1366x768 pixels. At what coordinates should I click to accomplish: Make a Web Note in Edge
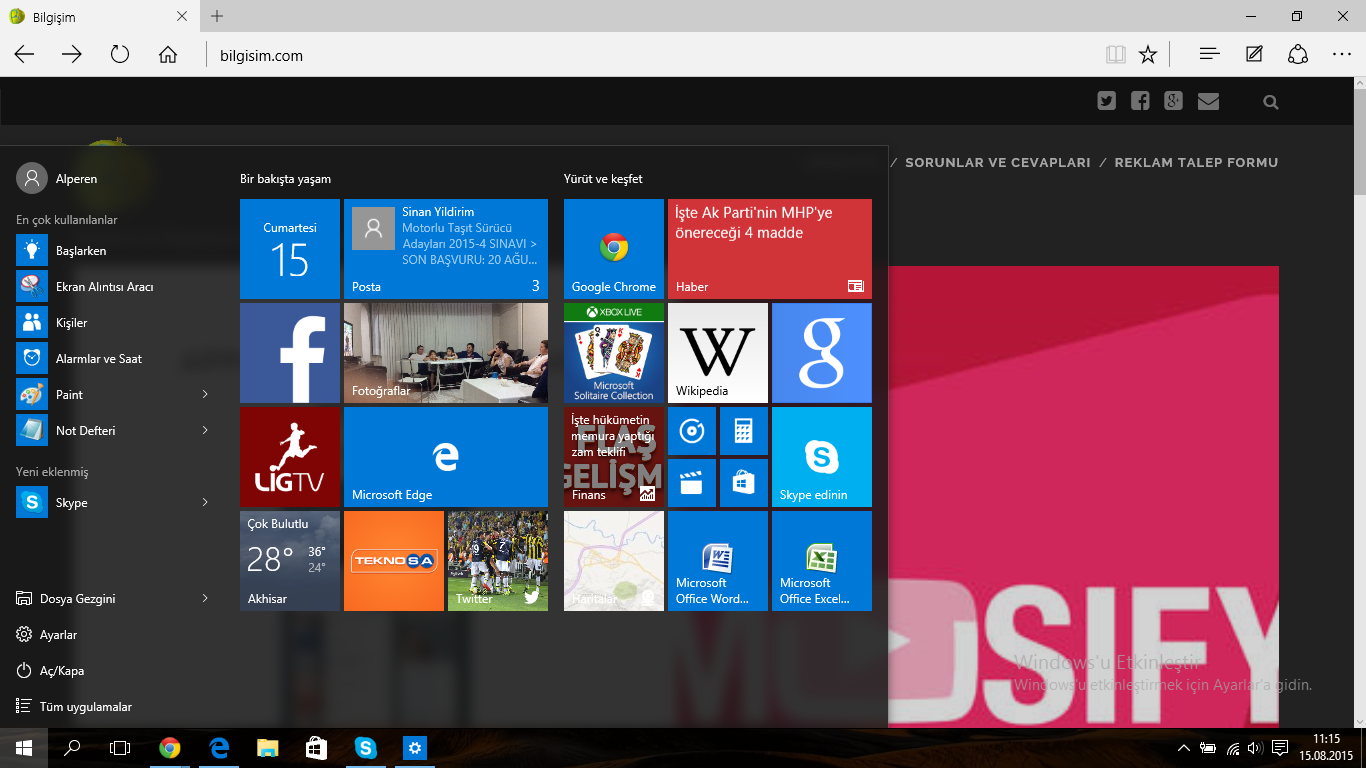coord(1254,55)
